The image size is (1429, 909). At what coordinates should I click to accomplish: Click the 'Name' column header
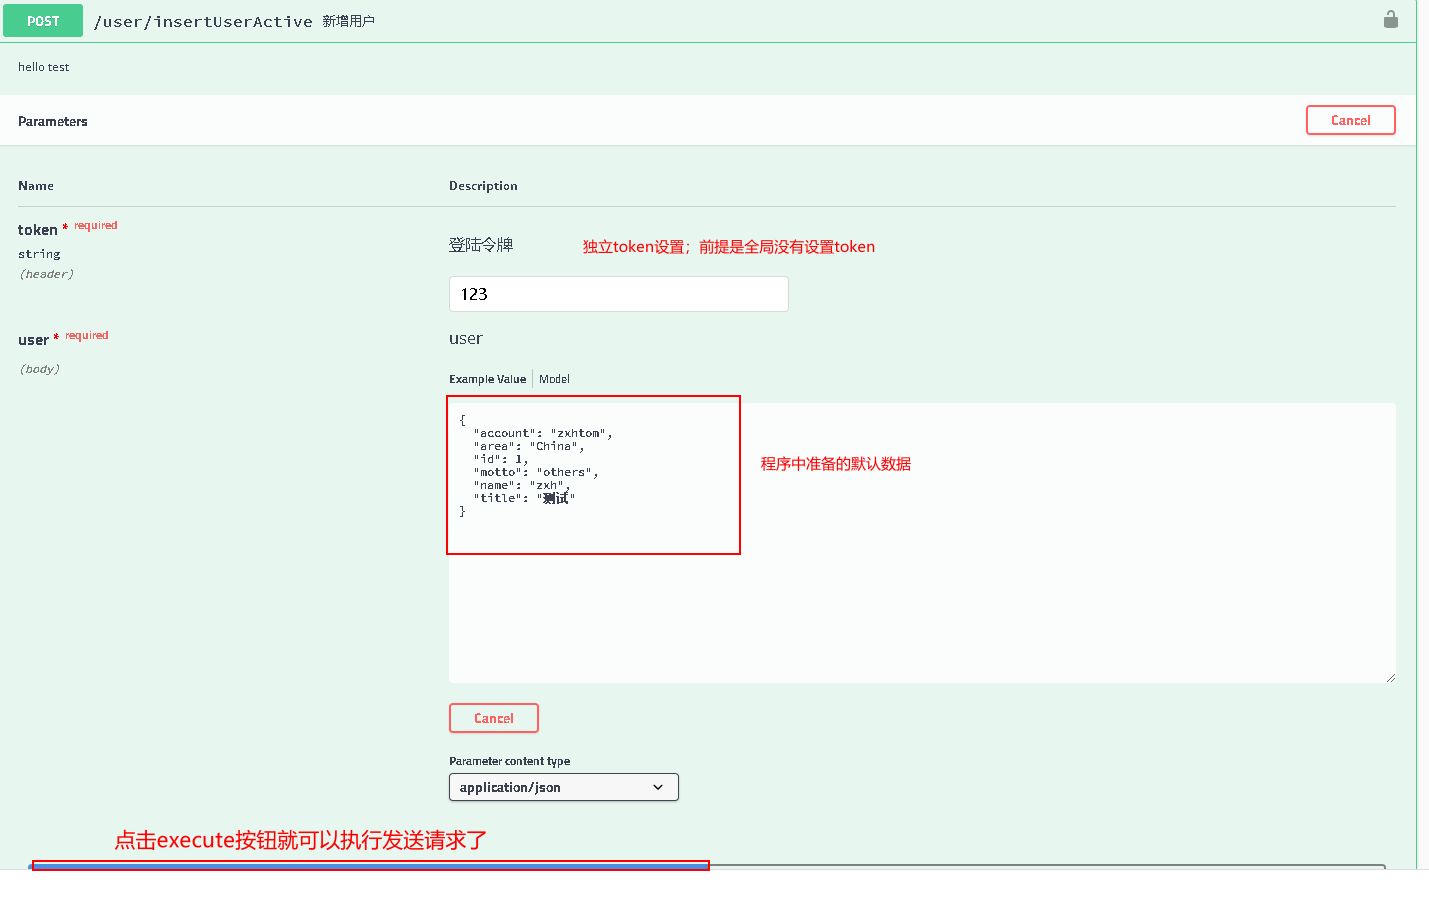click(x=36, y=186)
